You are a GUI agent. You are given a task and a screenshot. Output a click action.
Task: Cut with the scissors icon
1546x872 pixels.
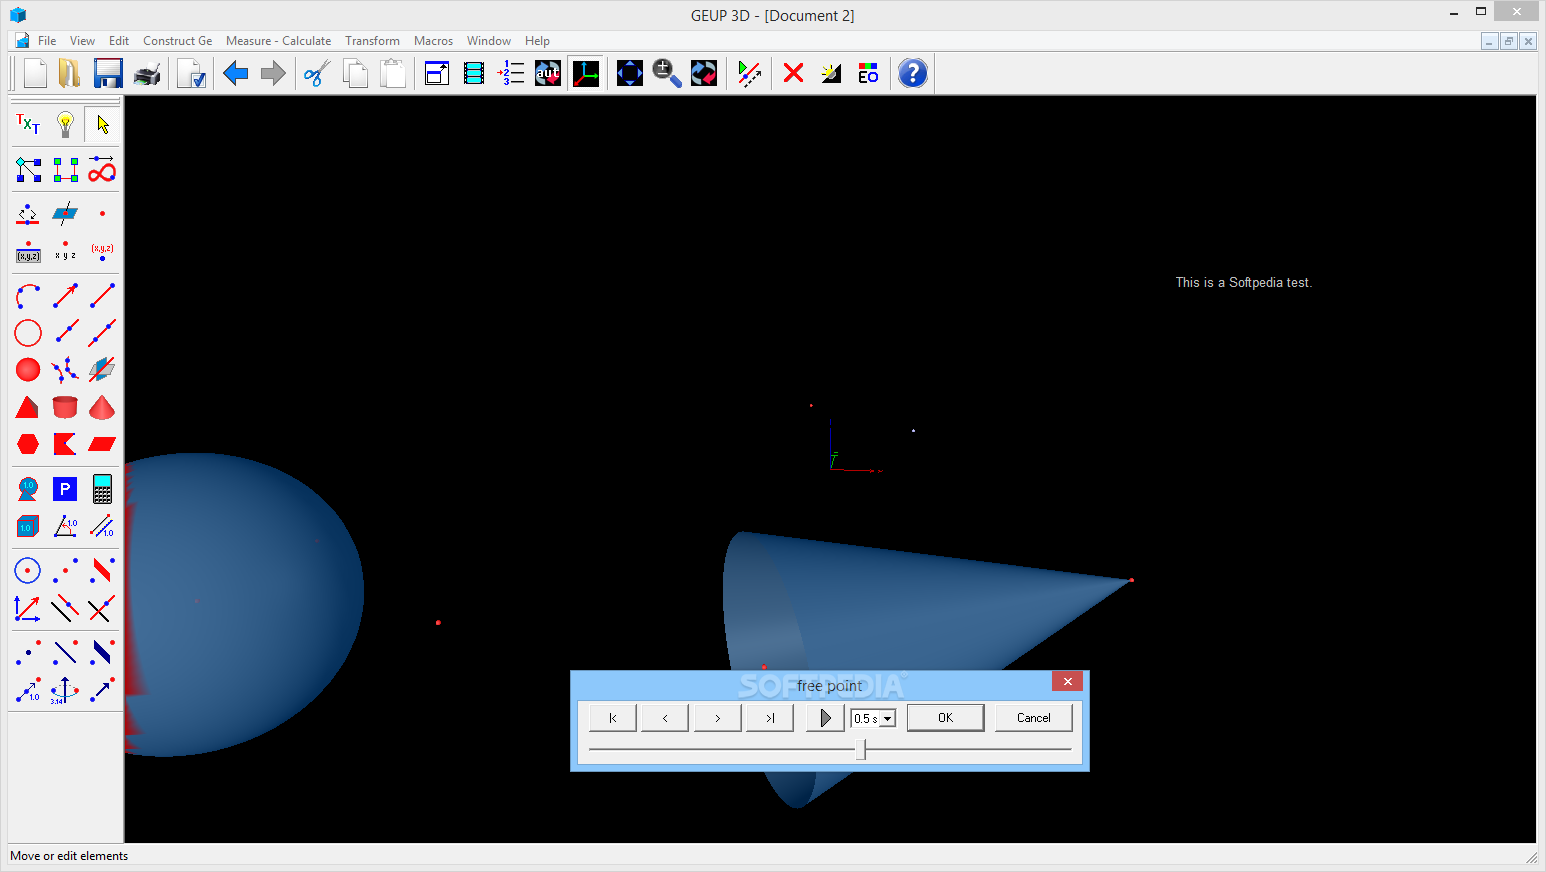(317, 73)
